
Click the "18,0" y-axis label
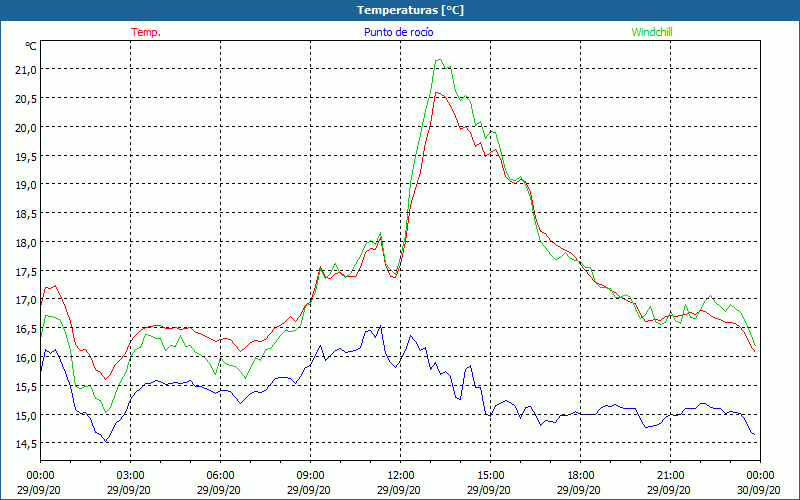click(x=26, y=243)
